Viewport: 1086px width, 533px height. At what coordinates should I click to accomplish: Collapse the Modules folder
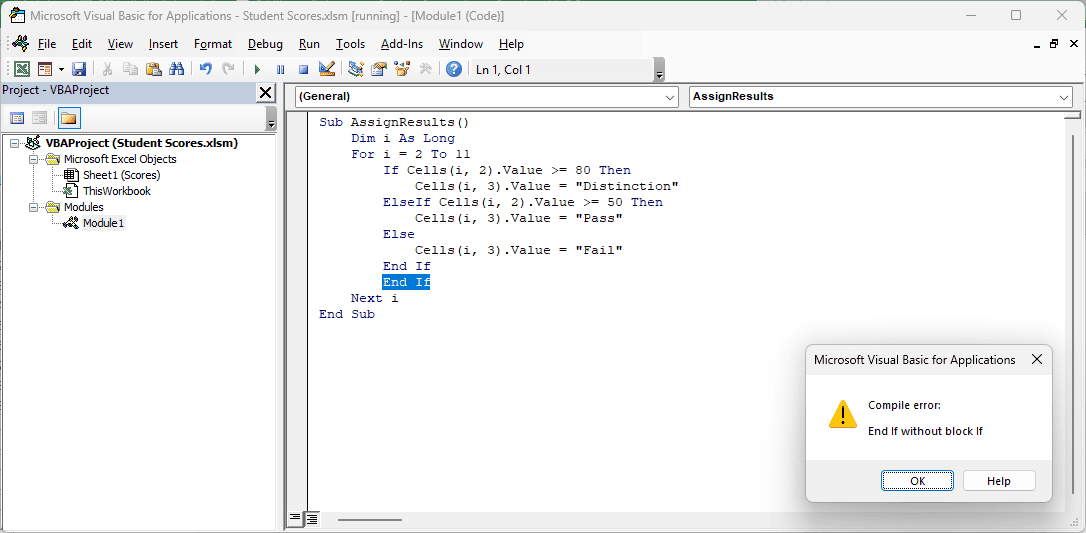click(x=33, y=207)
